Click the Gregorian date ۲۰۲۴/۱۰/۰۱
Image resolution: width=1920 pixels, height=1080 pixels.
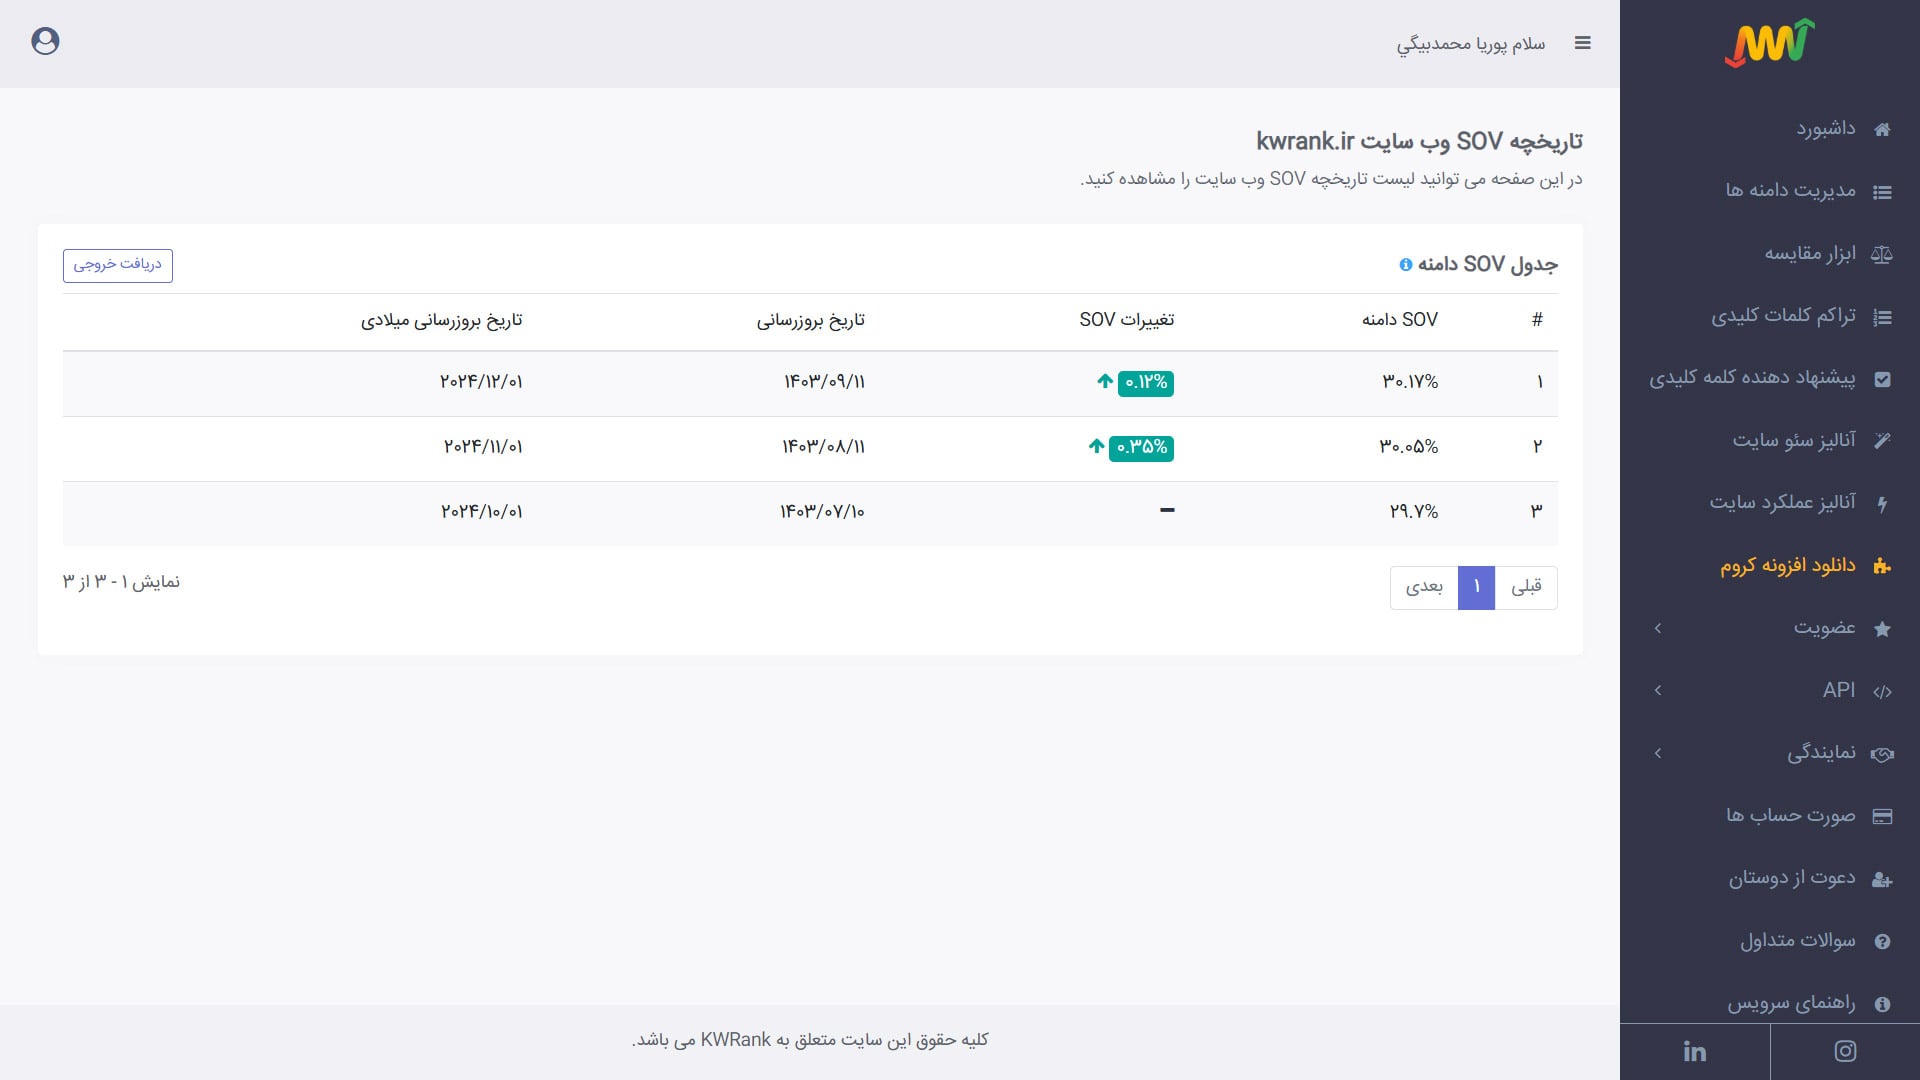(x=481, y=512)
